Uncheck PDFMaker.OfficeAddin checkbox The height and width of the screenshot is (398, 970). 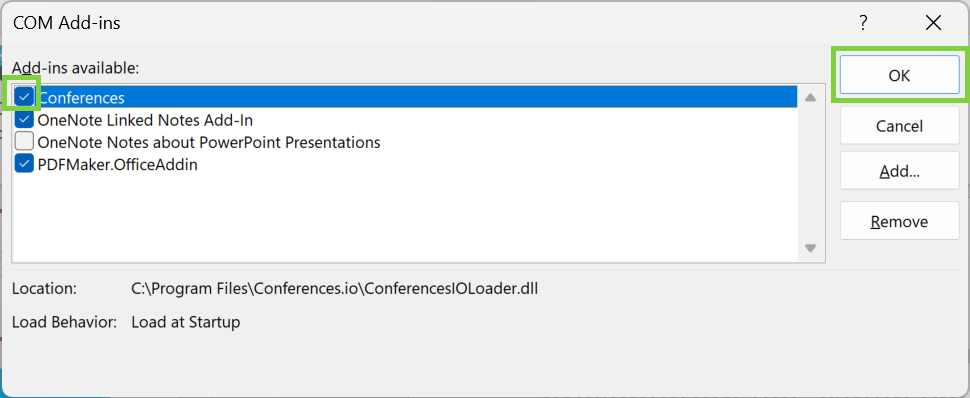[x=24, y=165]
